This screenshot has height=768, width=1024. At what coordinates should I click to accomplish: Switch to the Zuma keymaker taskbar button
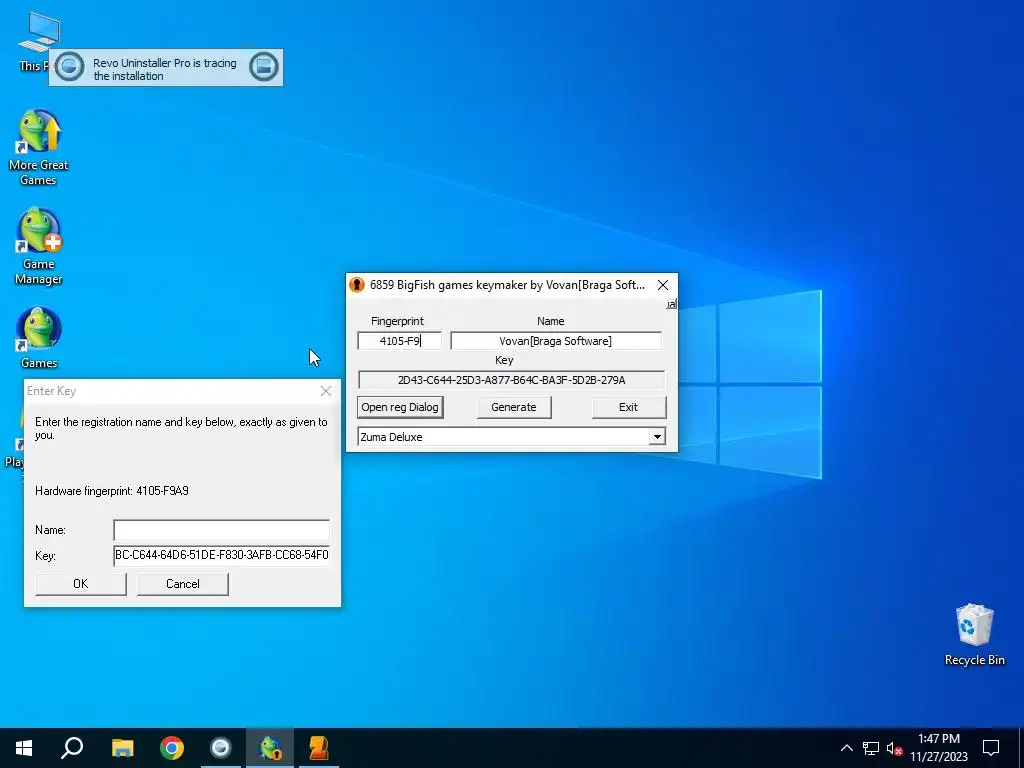319,748
